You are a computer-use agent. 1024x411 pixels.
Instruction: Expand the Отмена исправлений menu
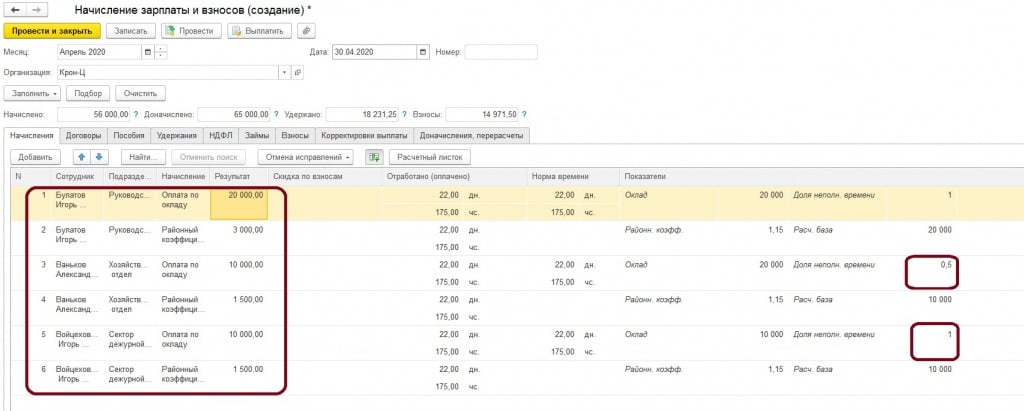[x=305, y=157]
